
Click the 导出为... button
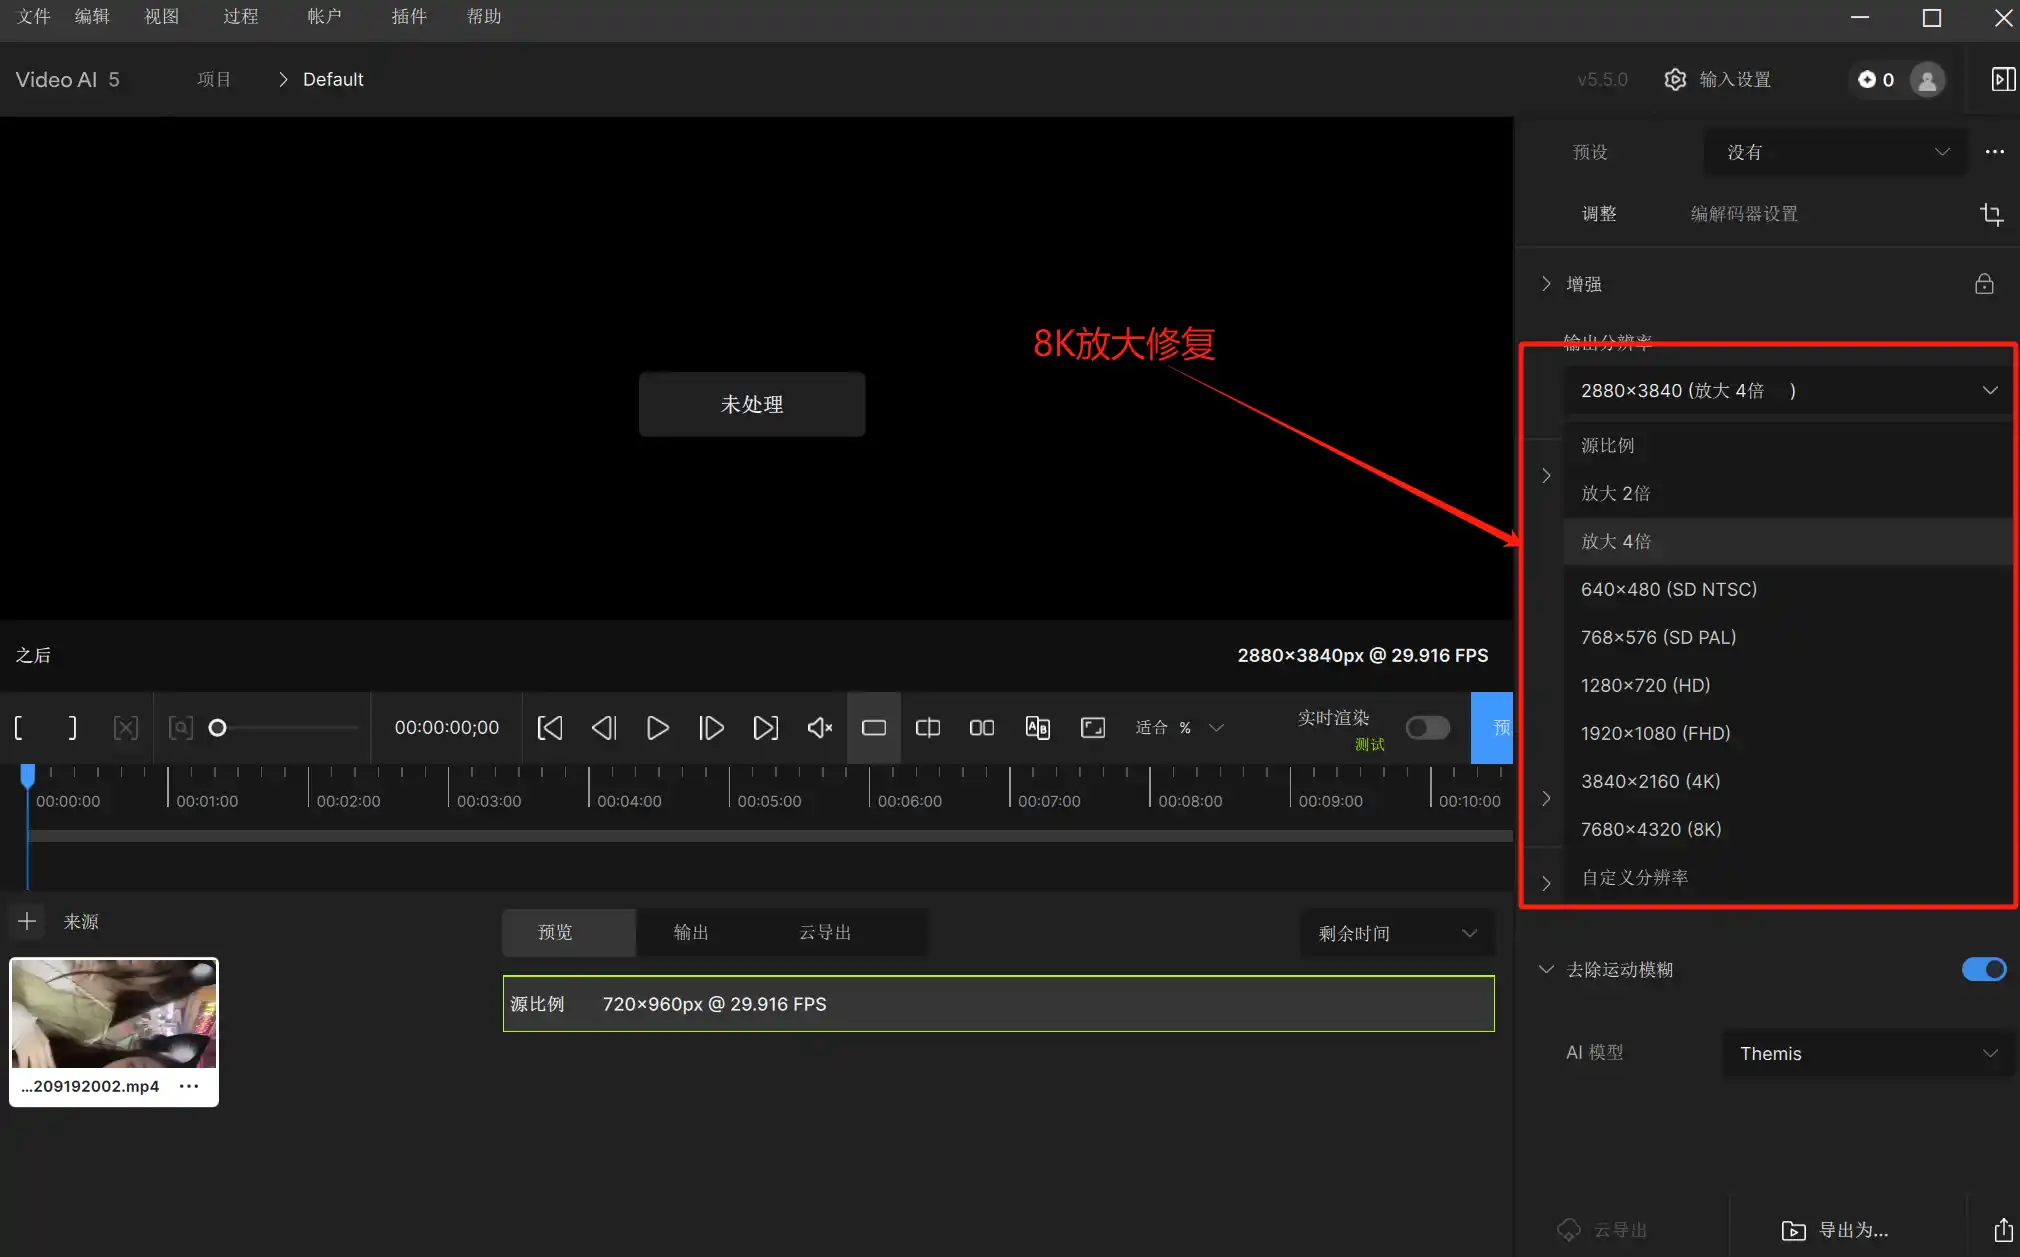coord(1836,1230)
